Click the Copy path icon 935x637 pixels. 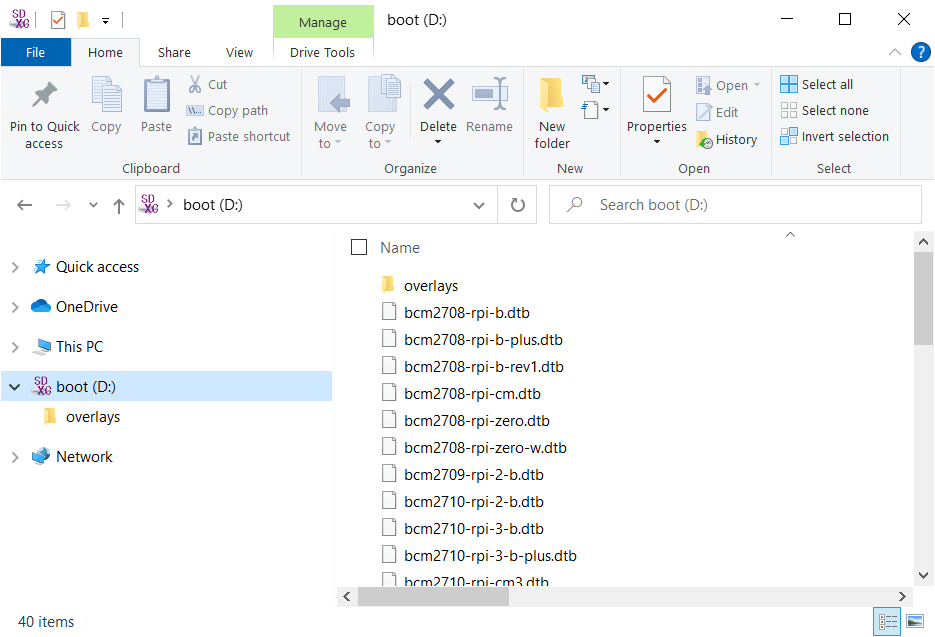point(195,110)
